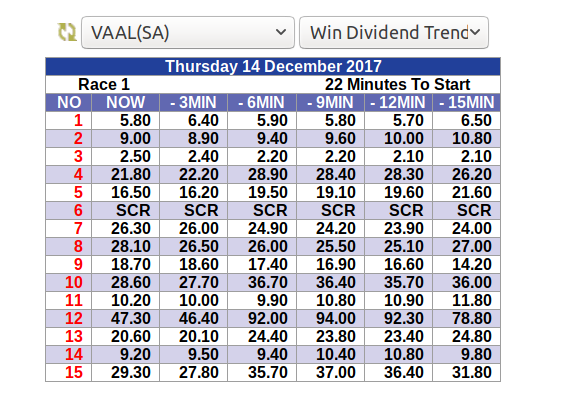Click runner number 15 in red
Image resolution: width=572 pixels, height=412 pixels.
pos(74,372)
